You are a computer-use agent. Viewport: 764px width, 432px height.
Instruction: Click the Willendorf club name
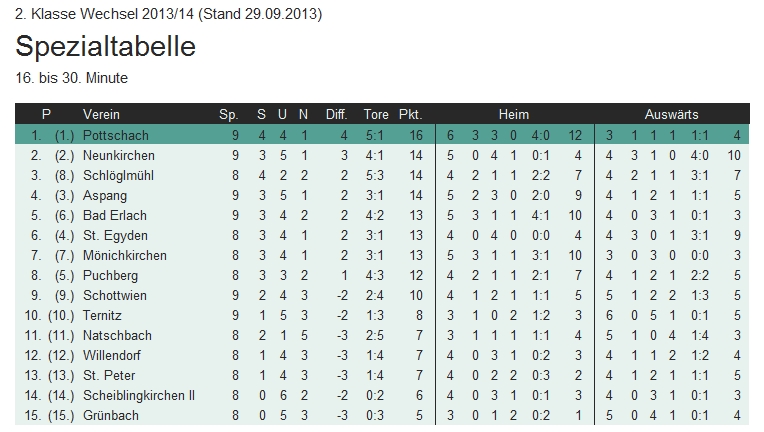click(x=114, y=355)
